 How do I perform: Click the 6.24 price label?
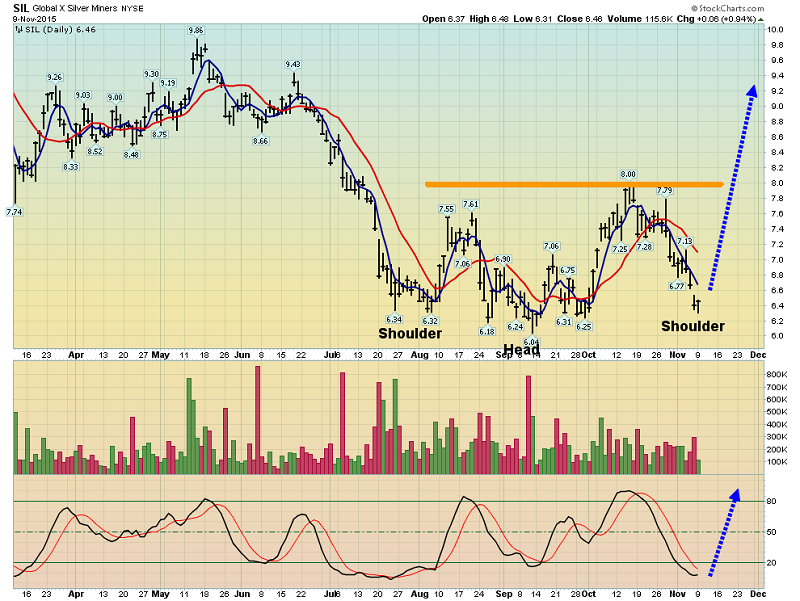tap(516, 327)
